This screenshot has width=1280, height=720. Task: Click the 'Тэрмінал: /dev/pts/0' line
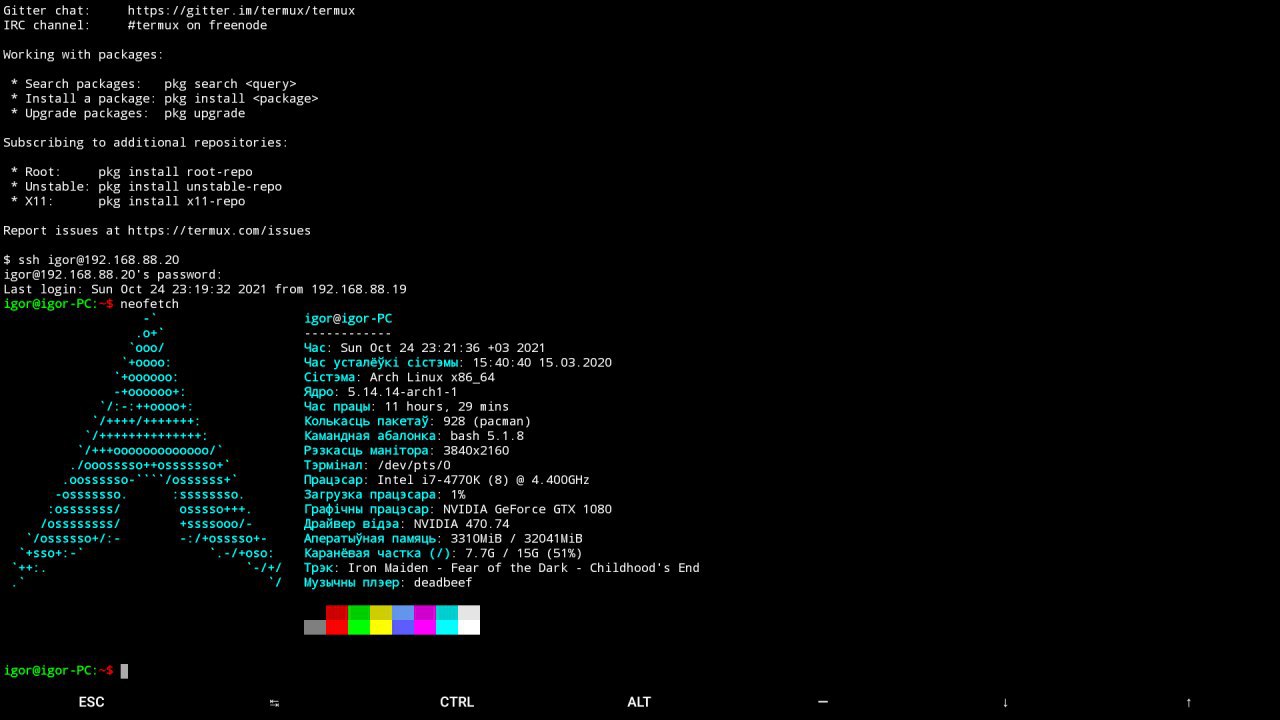click(377, 465)
